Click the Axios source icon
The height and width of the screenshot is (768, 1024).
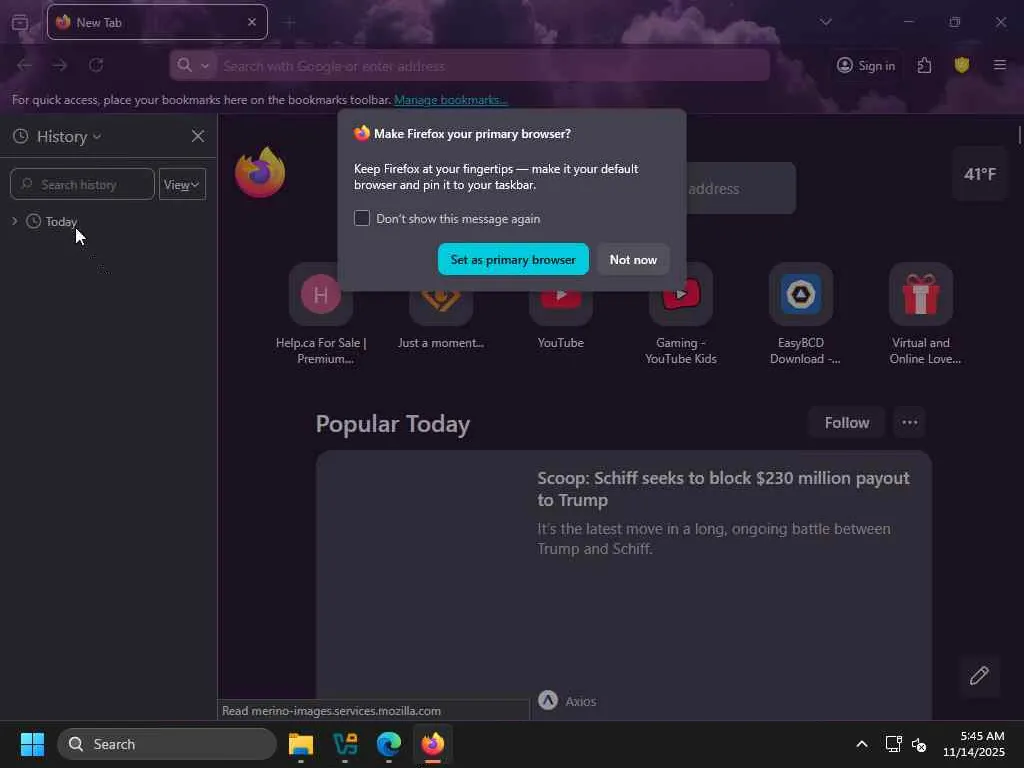[x=548, y=700]
